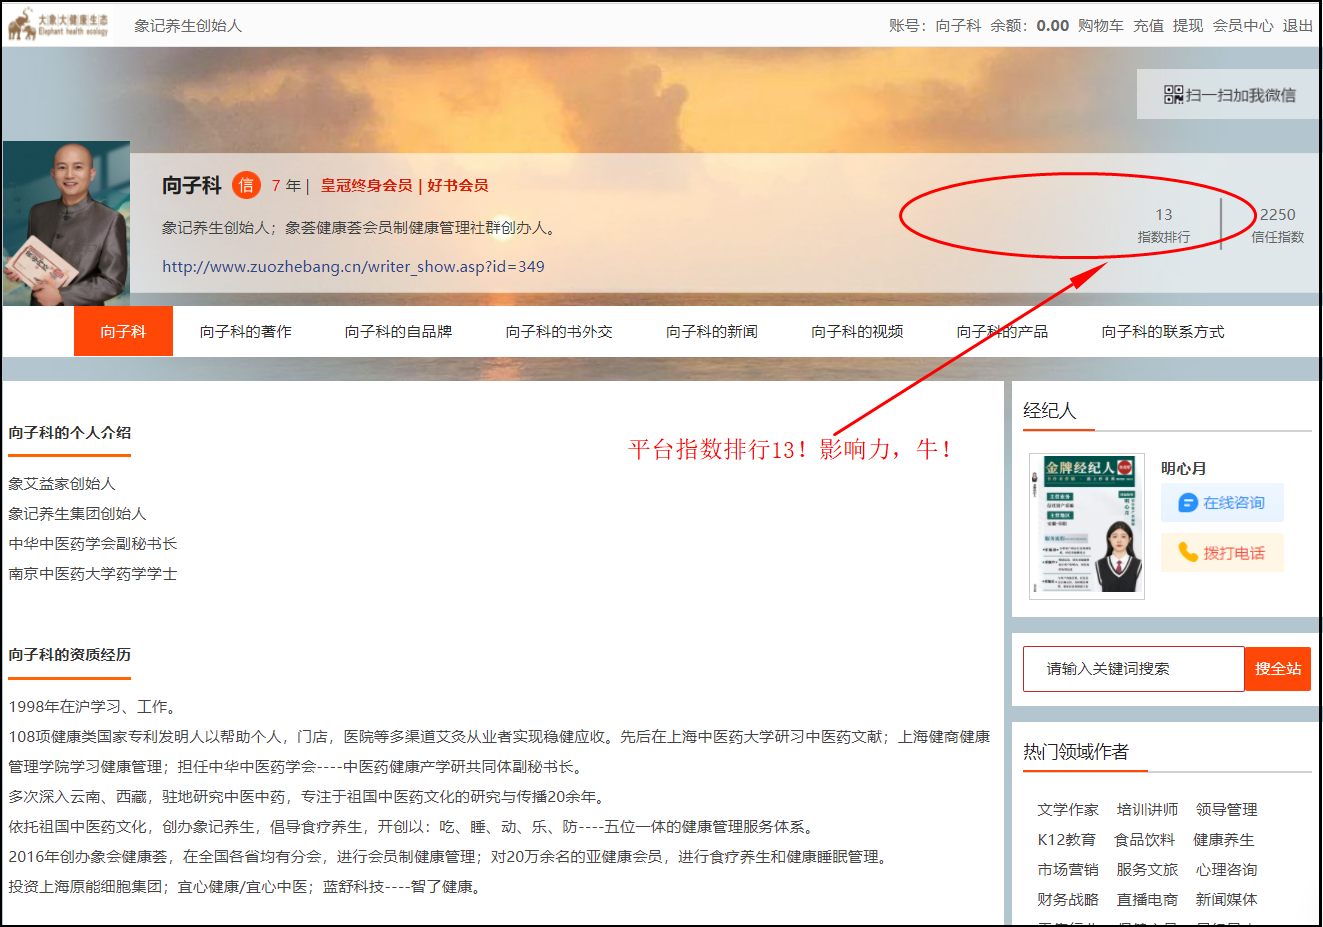Open 向子科 profile portrait photo
This screenshot has width=1323, height=927.
[67, 223]
